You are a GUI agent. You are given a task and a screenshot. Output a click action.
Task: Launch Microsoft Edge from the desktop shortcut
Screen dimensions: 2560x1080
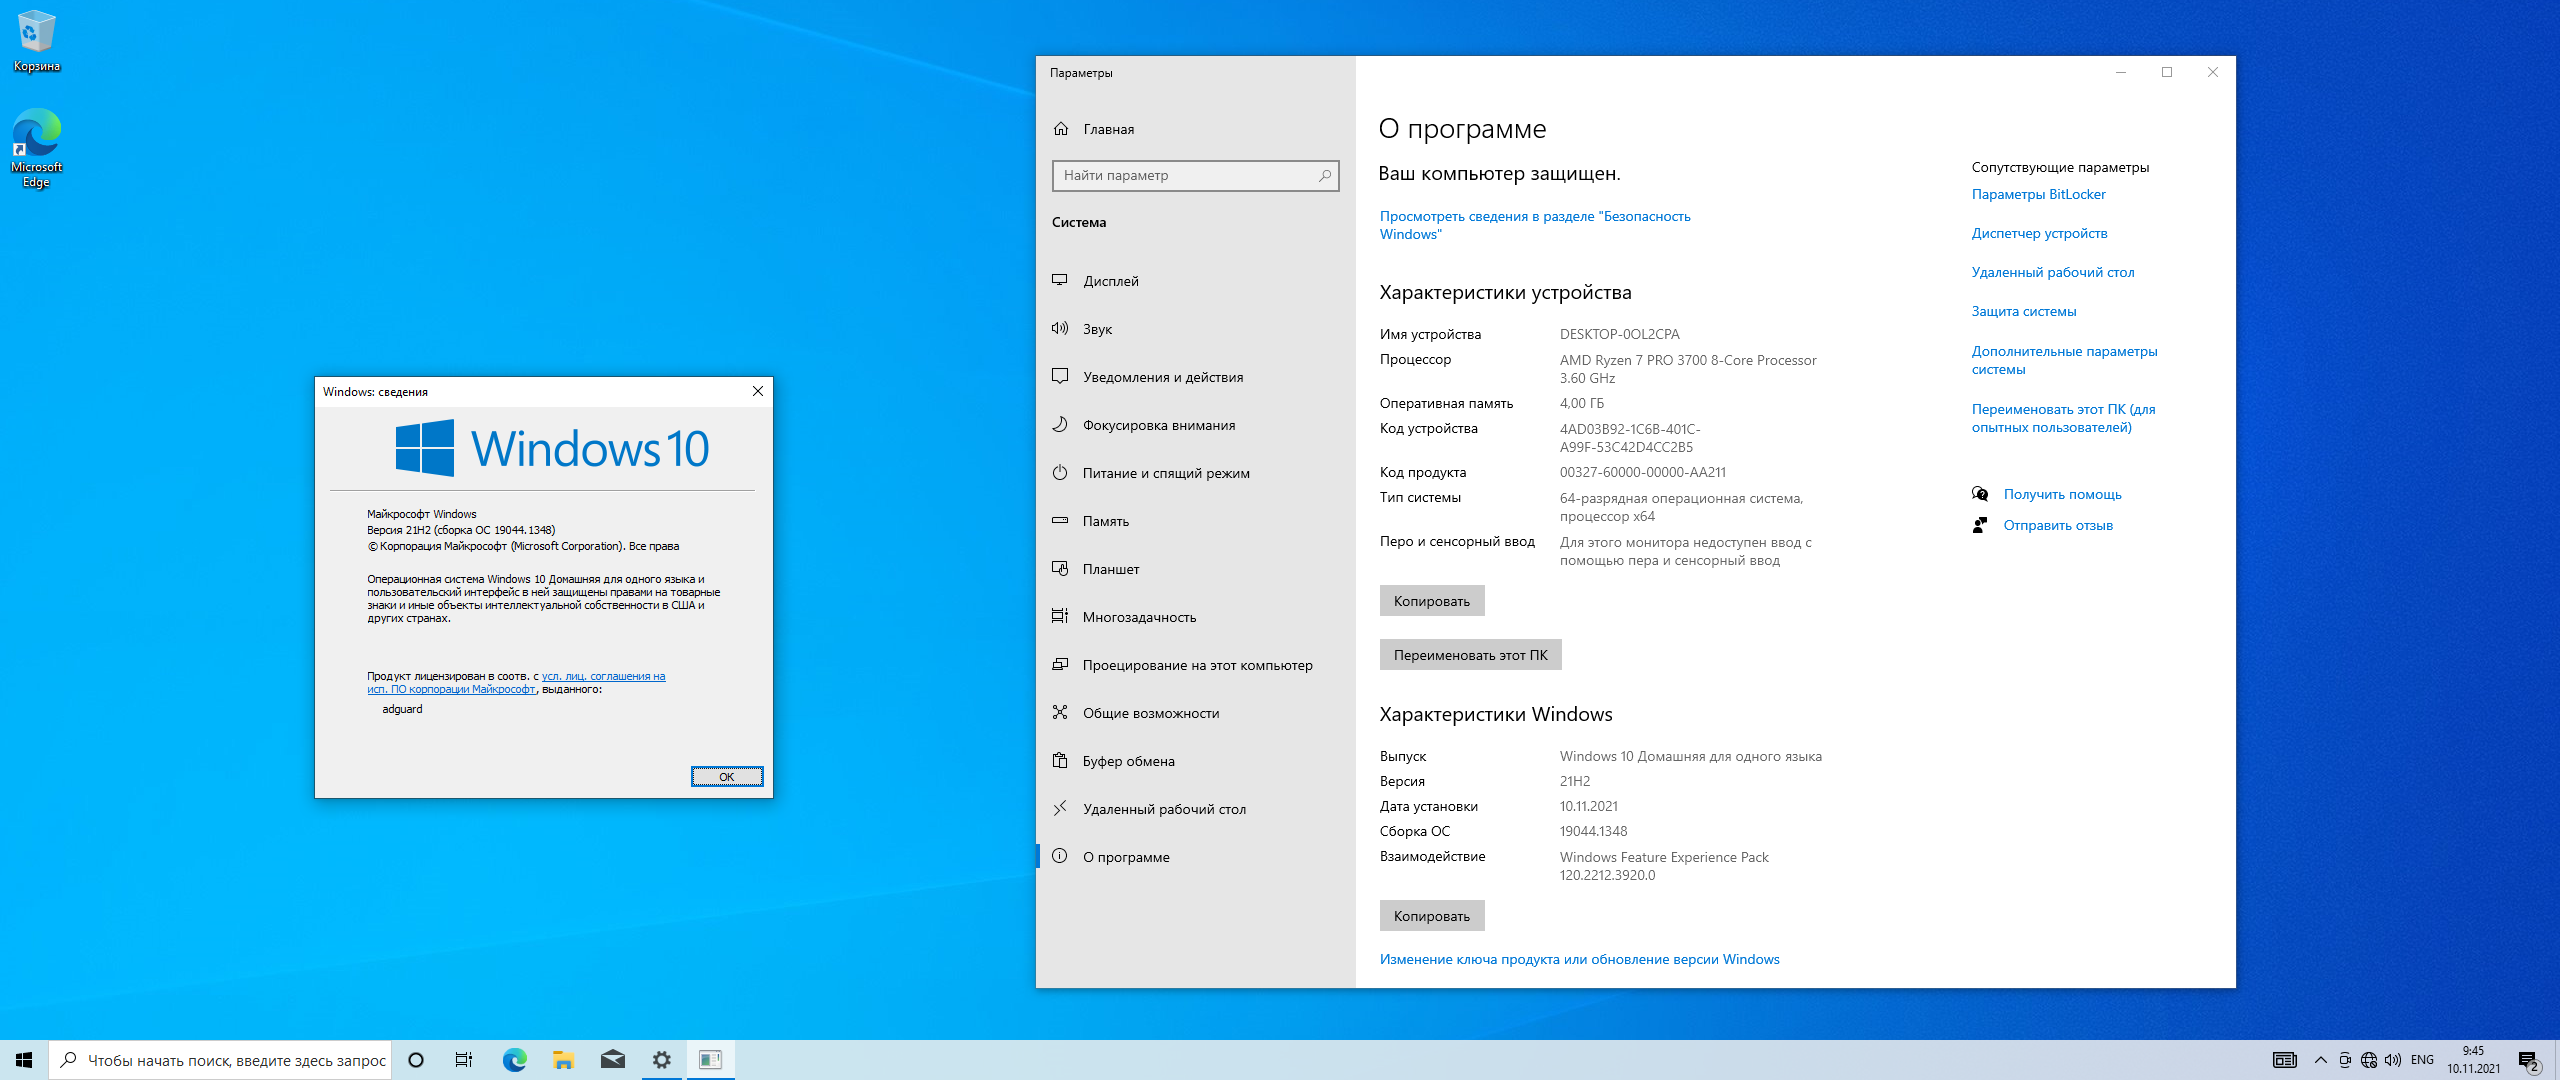tap(37, 148)
